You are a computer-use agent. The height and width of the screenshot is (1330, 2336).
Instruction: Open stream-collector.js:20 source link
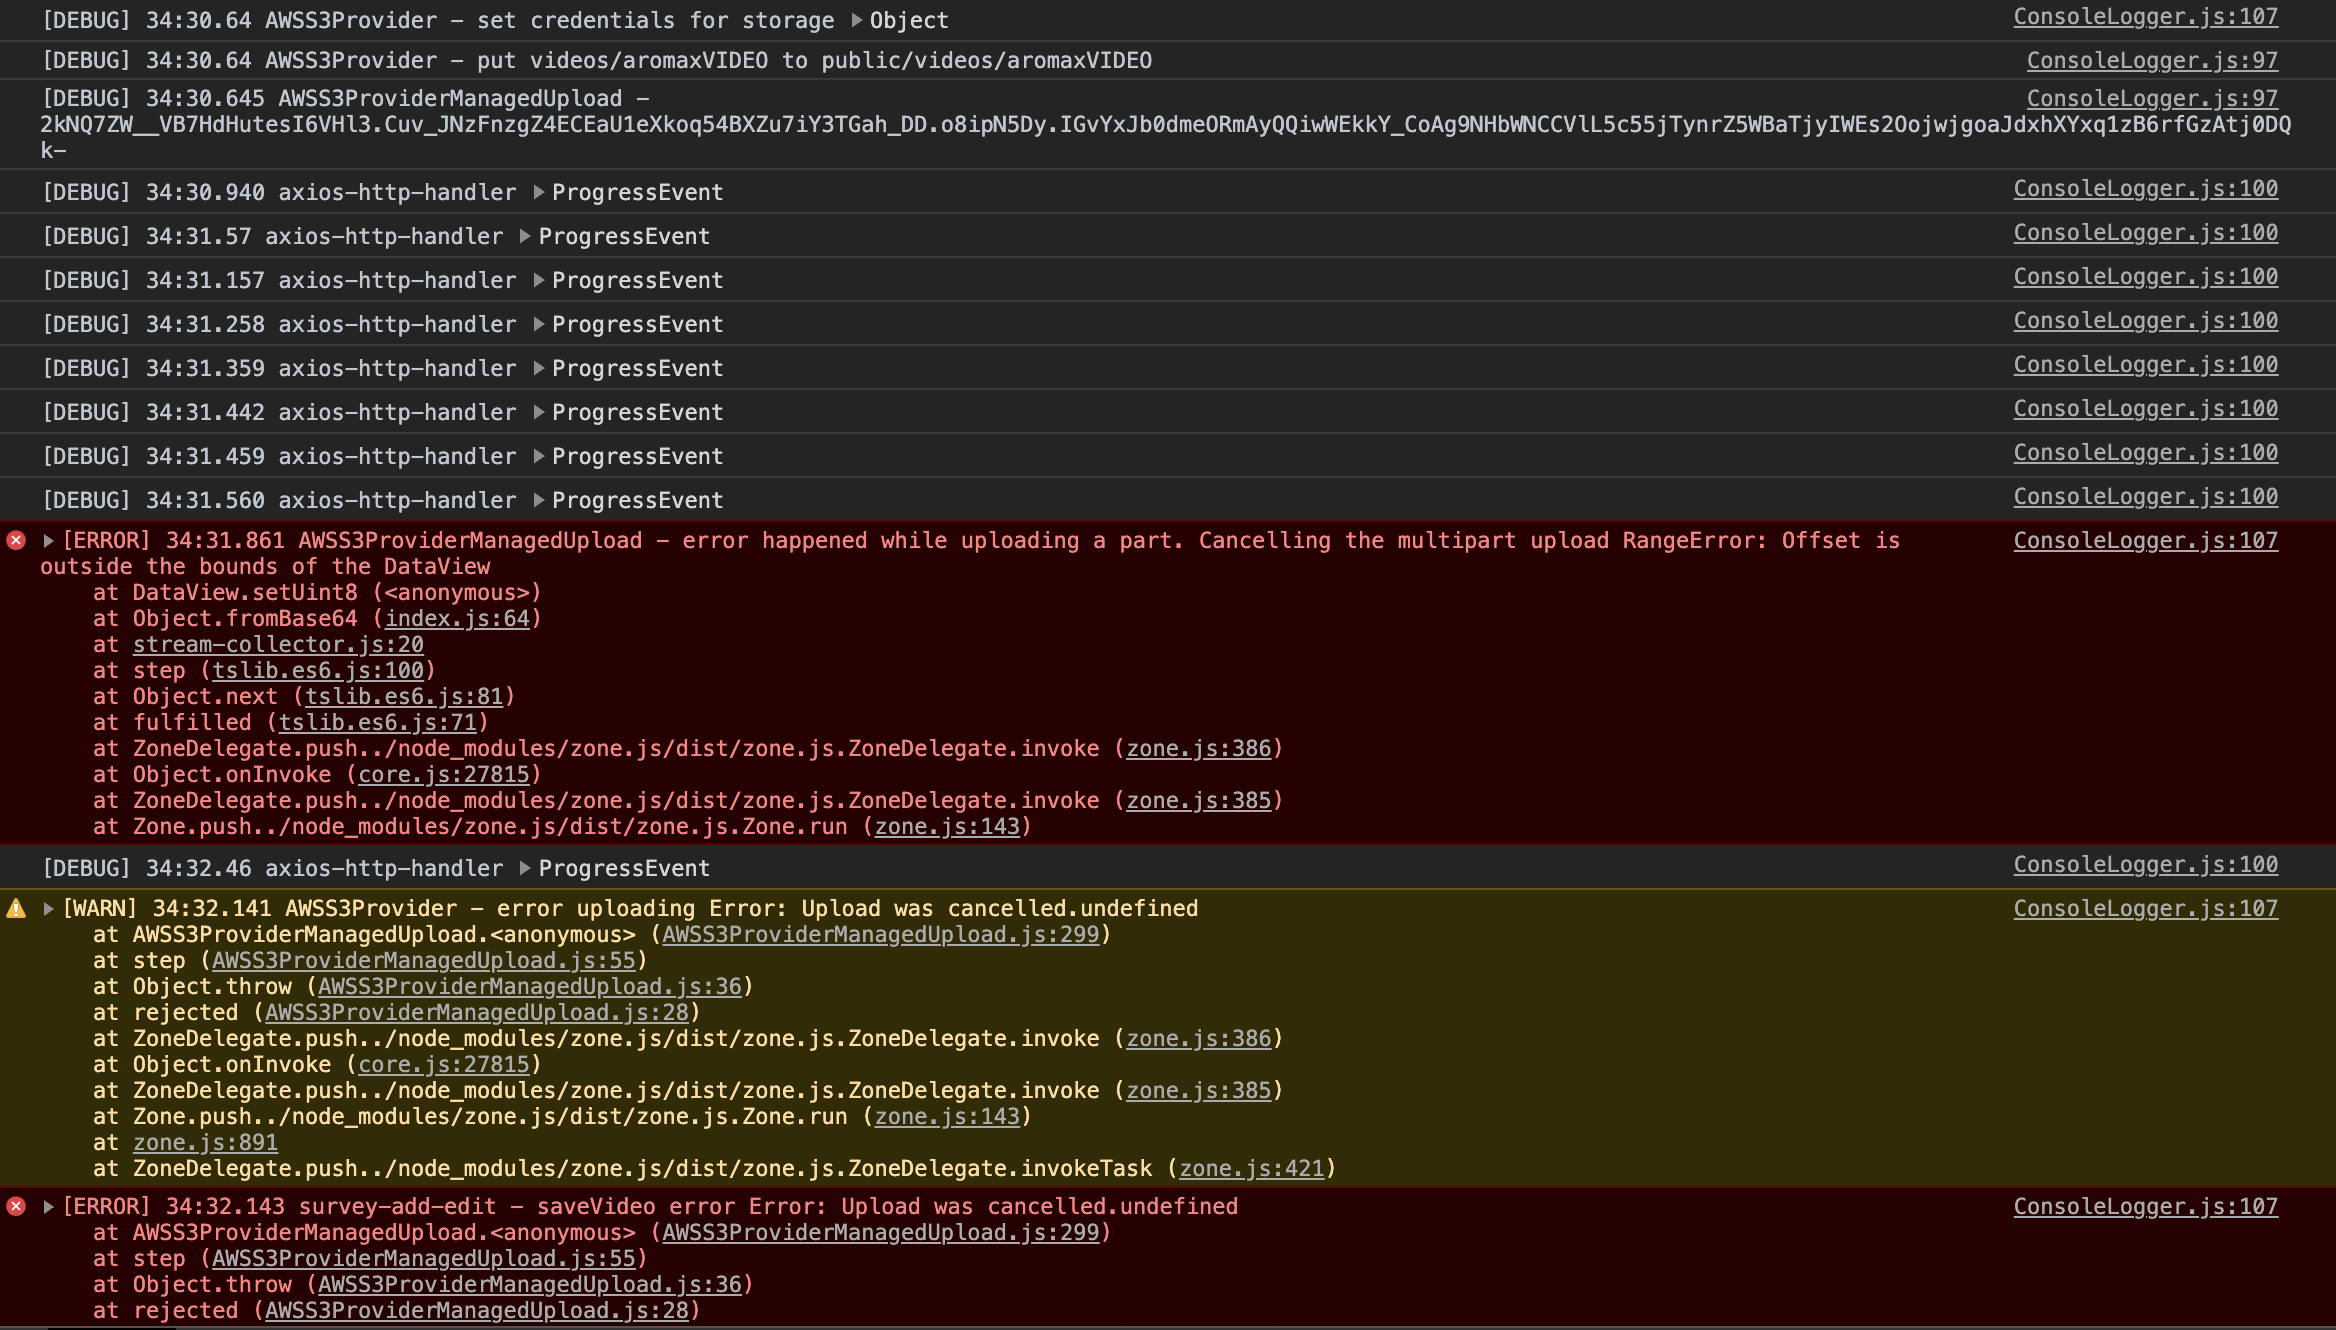click(278, 645)
